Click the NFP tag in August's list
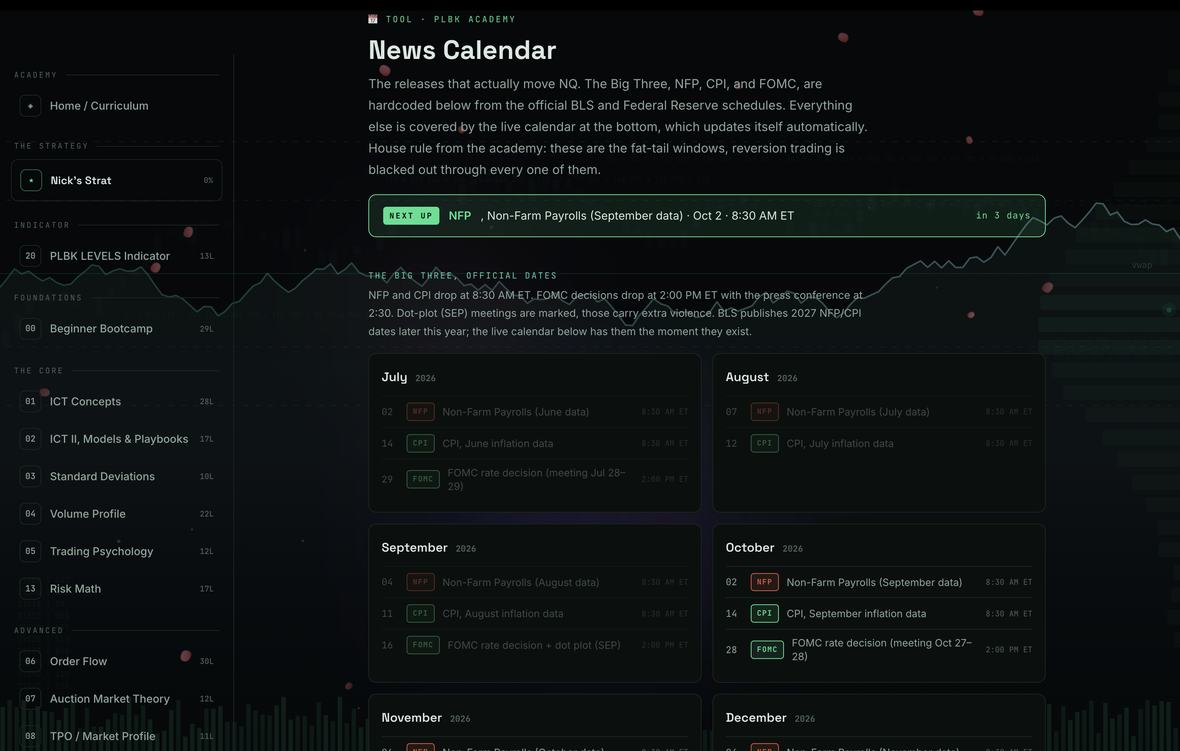 click(x=765, y=412)
